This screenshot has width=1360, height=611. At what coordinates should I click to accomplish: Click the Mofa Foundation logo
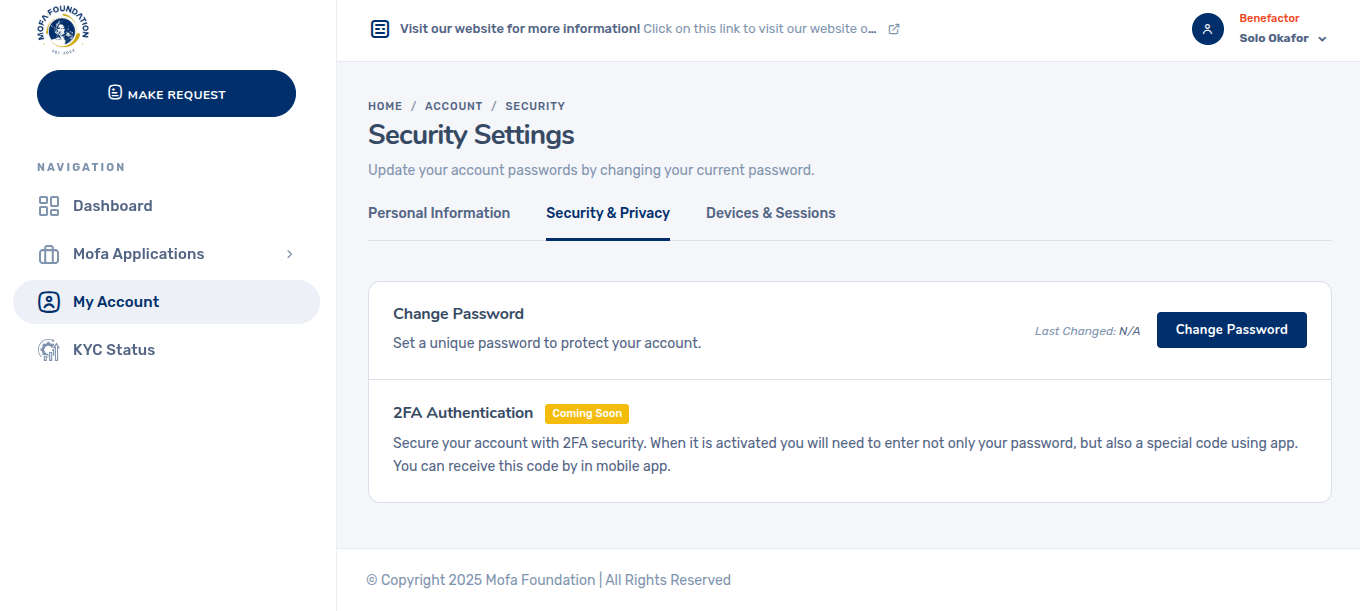click(63, 30)
